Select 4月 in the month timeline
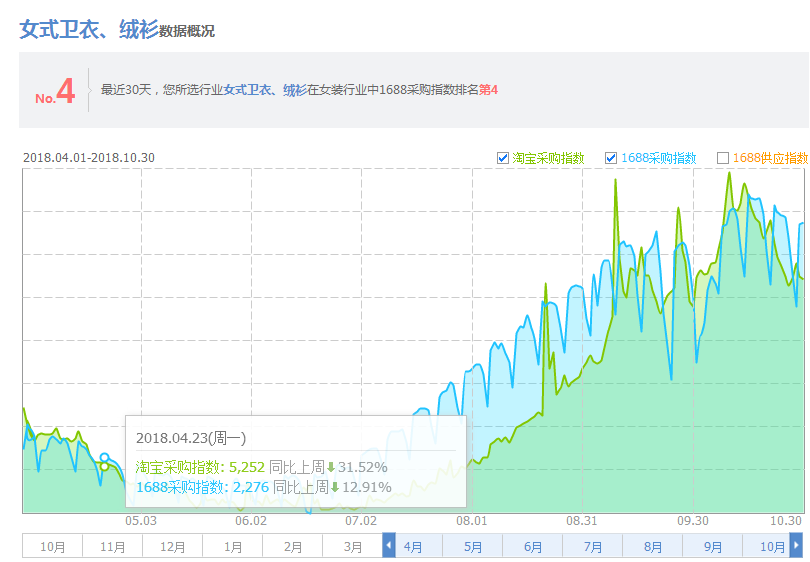This screenshot has width=810, height=562. pos(413,547)
